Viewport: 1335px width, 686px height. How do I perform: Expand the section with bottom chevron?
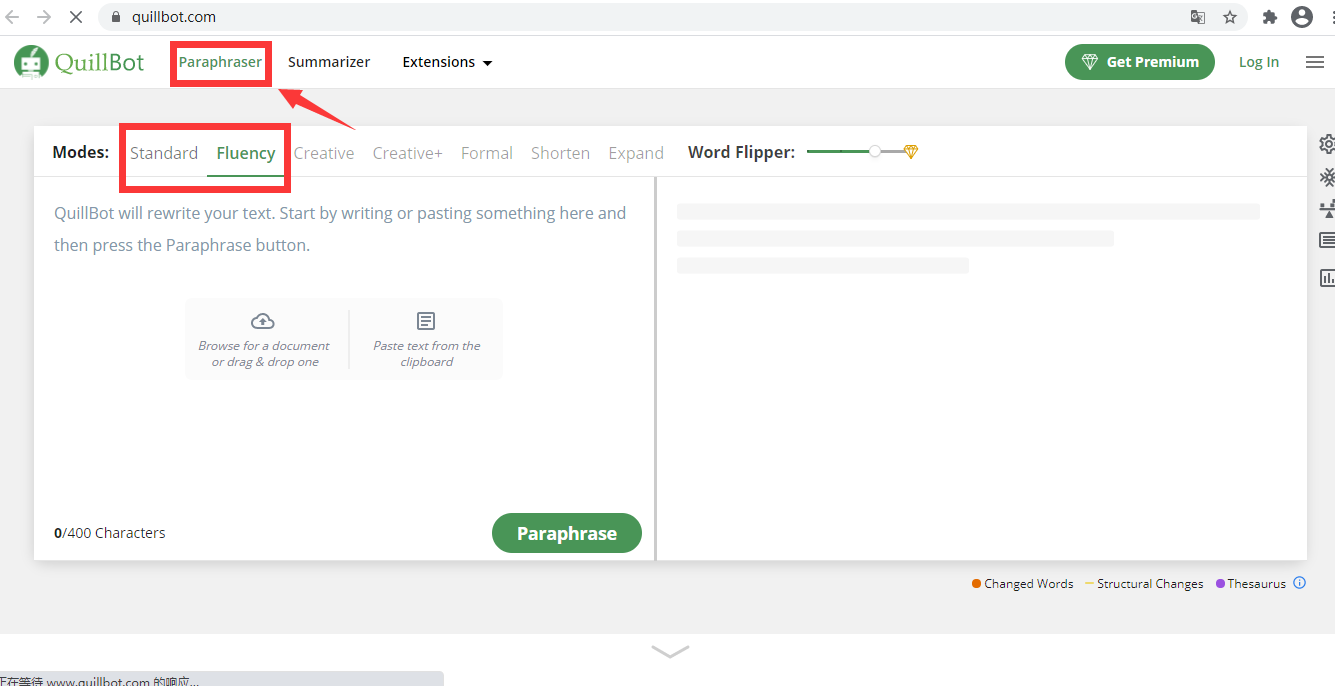click(669, 652)
